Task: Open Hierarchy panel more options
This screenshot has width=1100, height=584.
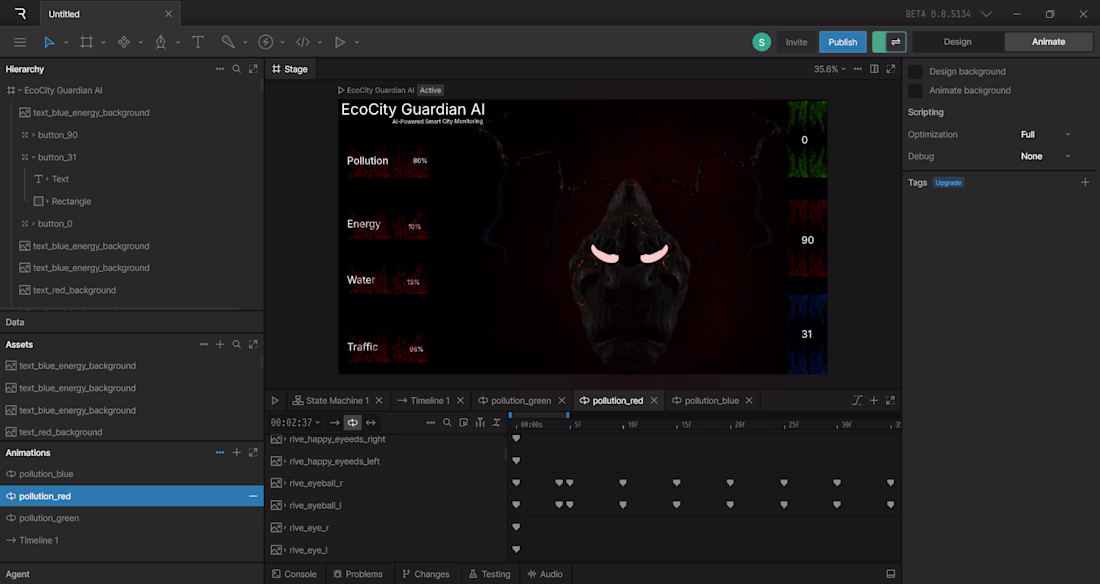Action: [220, 69]
